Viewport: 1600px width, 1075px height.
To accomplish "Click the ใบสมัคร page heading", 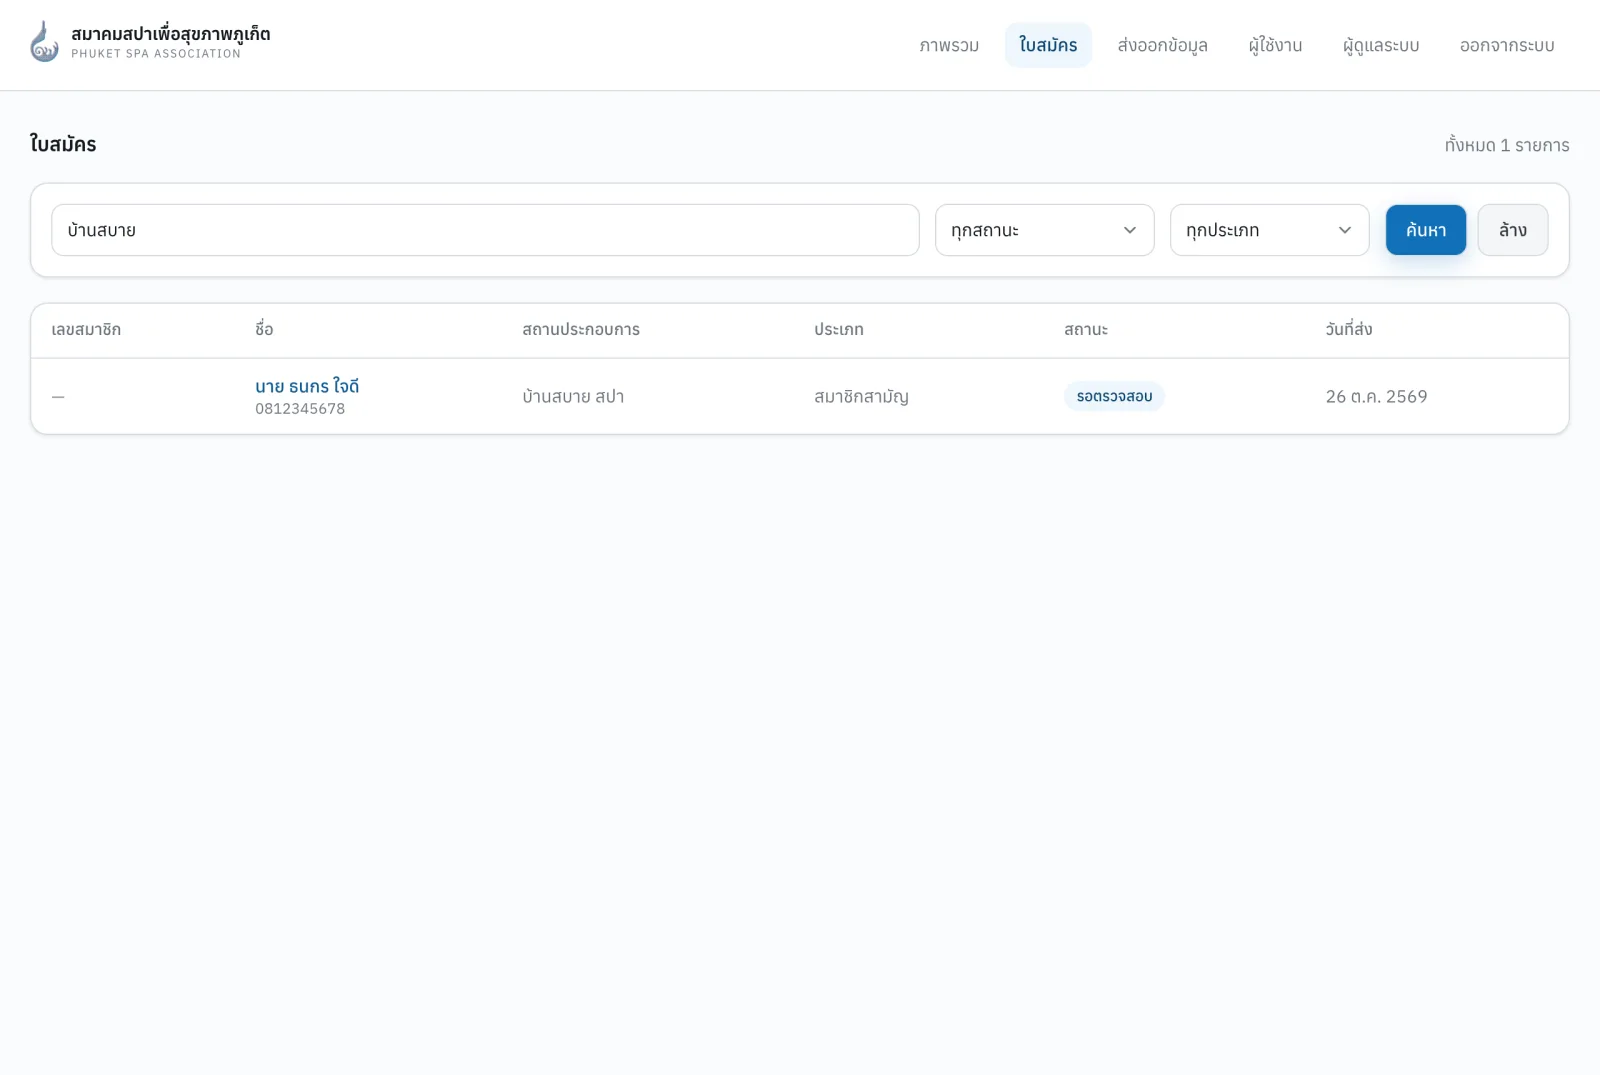I will tap(63, 144).
